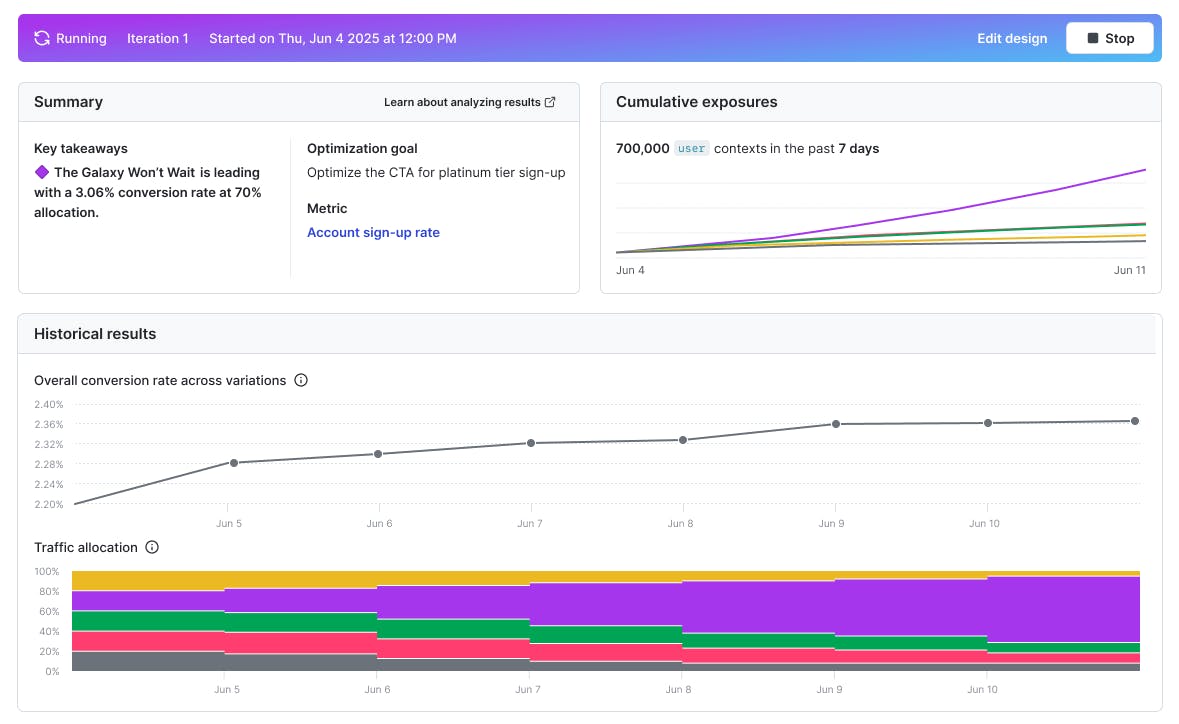Open Edit design
This screenshot has width=1179, height=724.
tap(1012, 38)
